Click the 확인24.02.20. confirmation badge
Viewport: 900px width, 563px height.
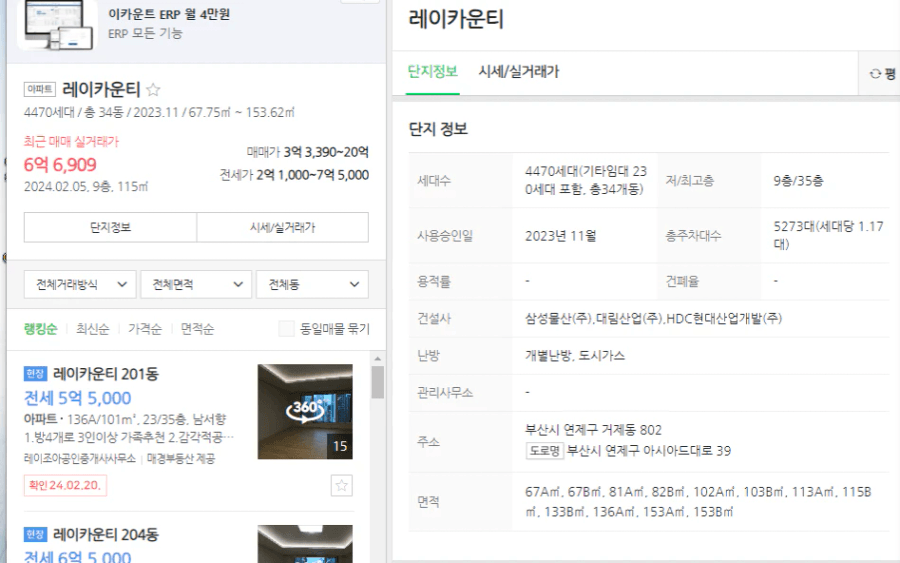(65, 486)
